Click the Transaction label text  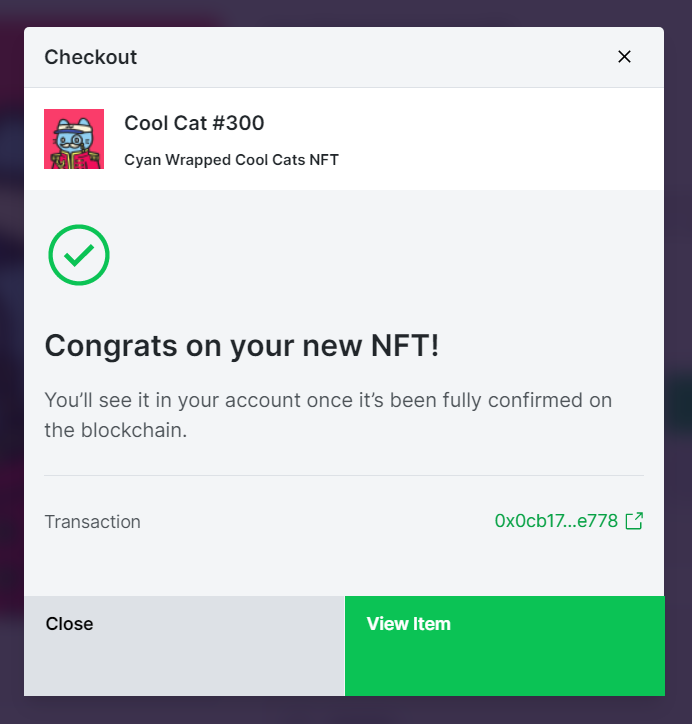click(92, 522)
